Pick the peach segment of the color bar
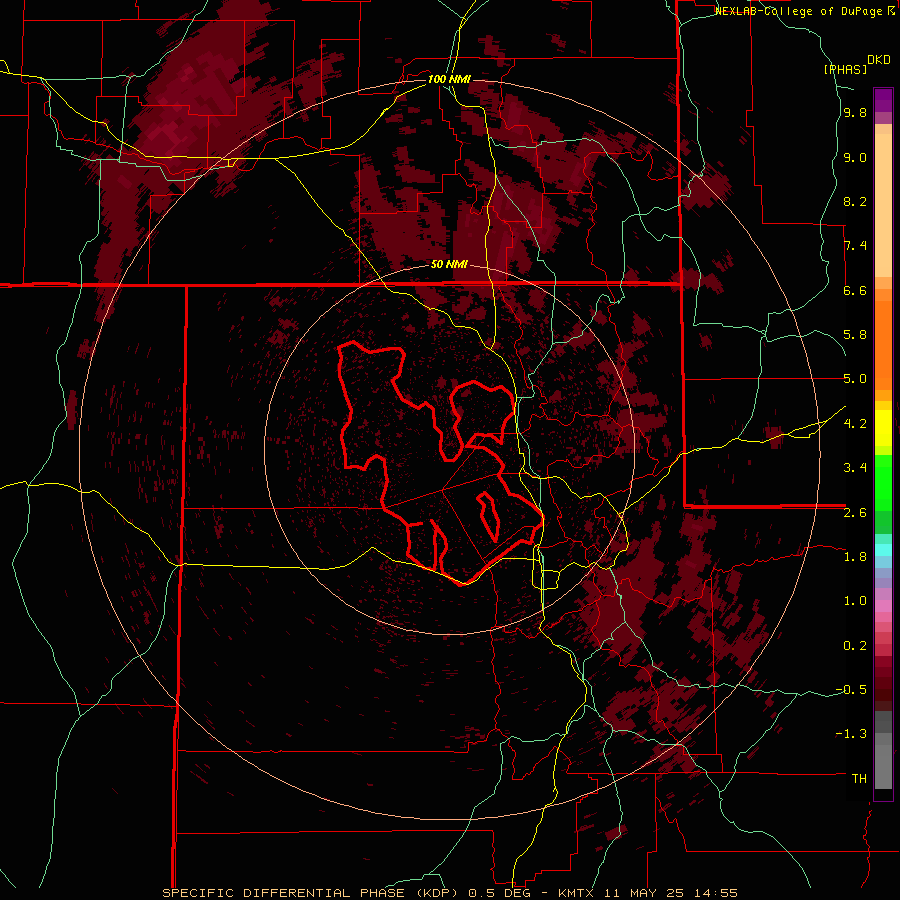Image resolution: width=900 pixels, height=900 pixels. pyautogui.click(x=883, y=207)
